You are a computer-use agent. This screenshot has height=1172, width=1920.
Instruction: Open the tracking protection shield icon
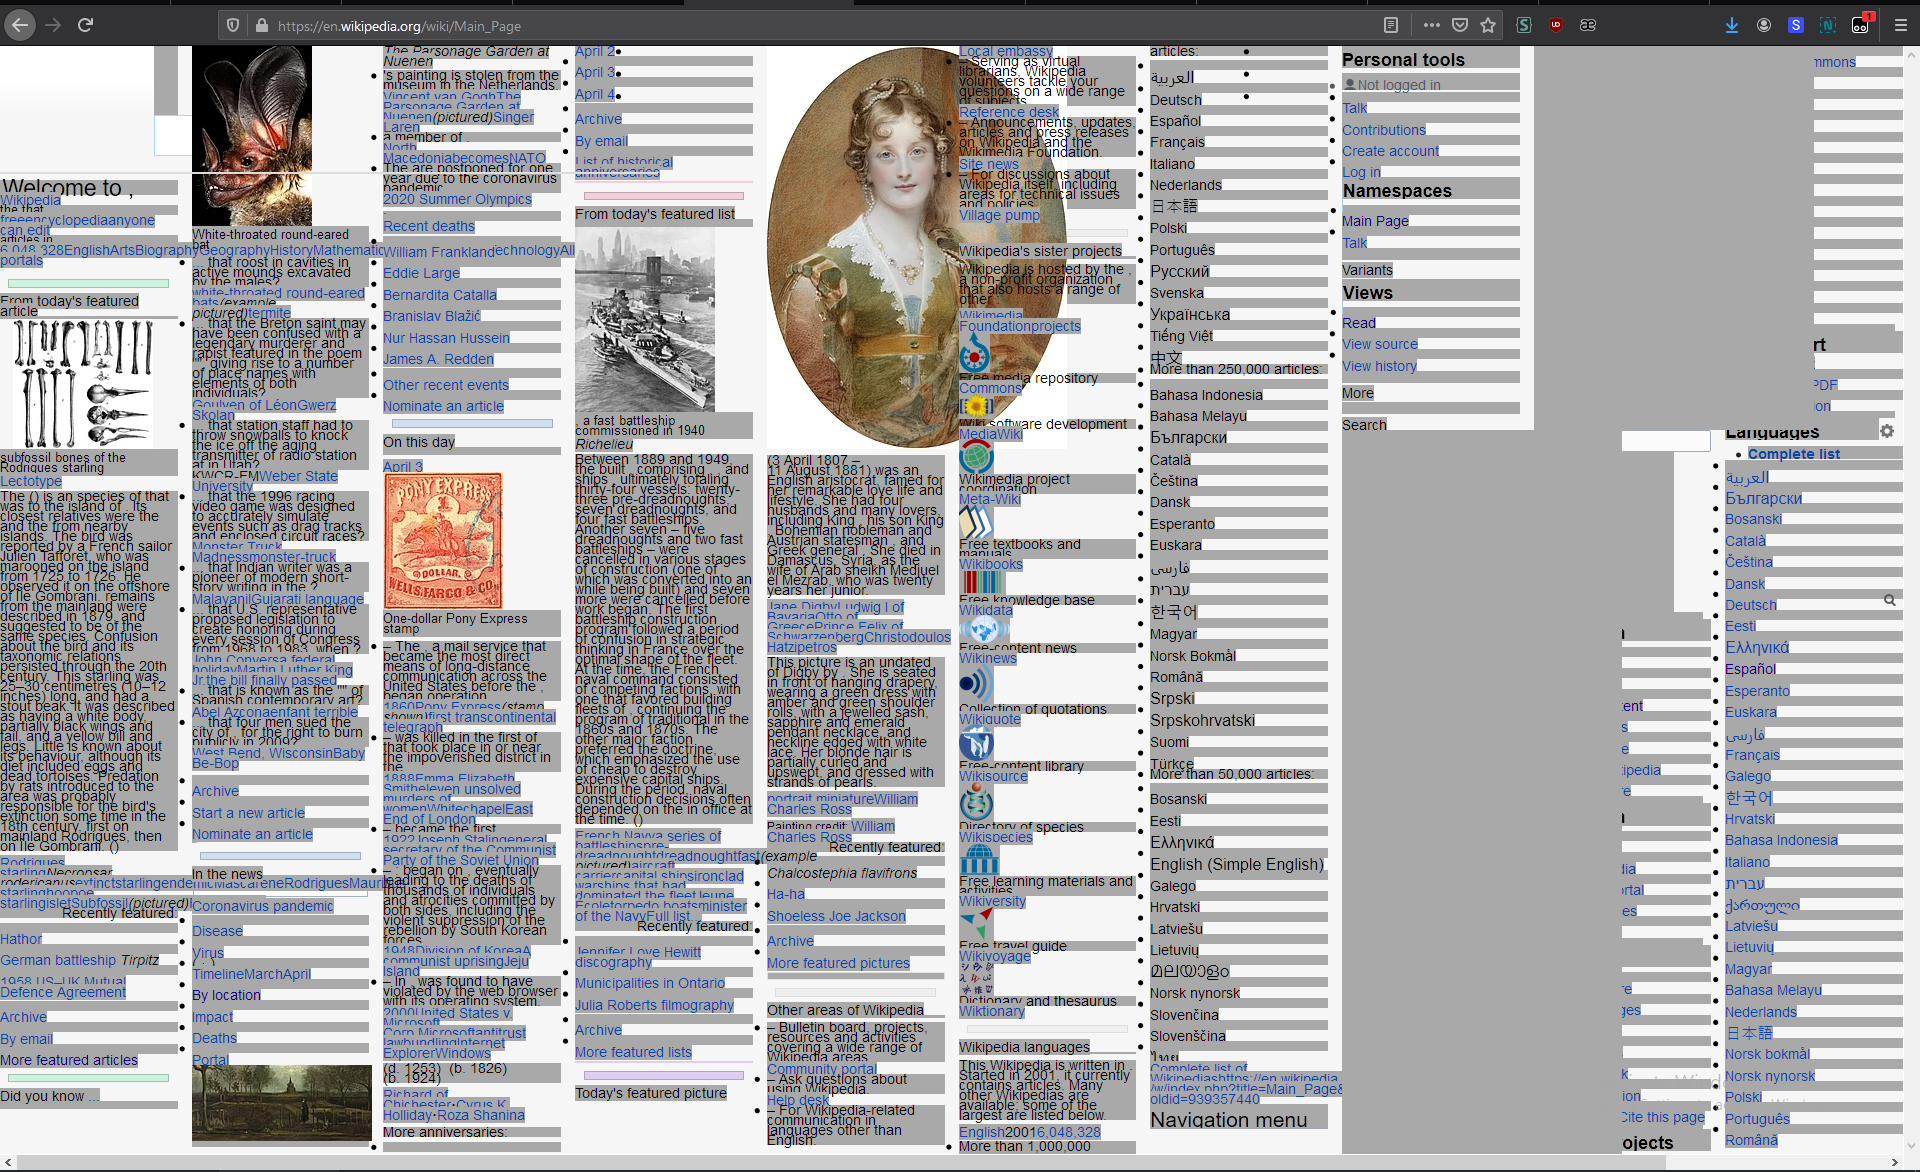point(233,26)
